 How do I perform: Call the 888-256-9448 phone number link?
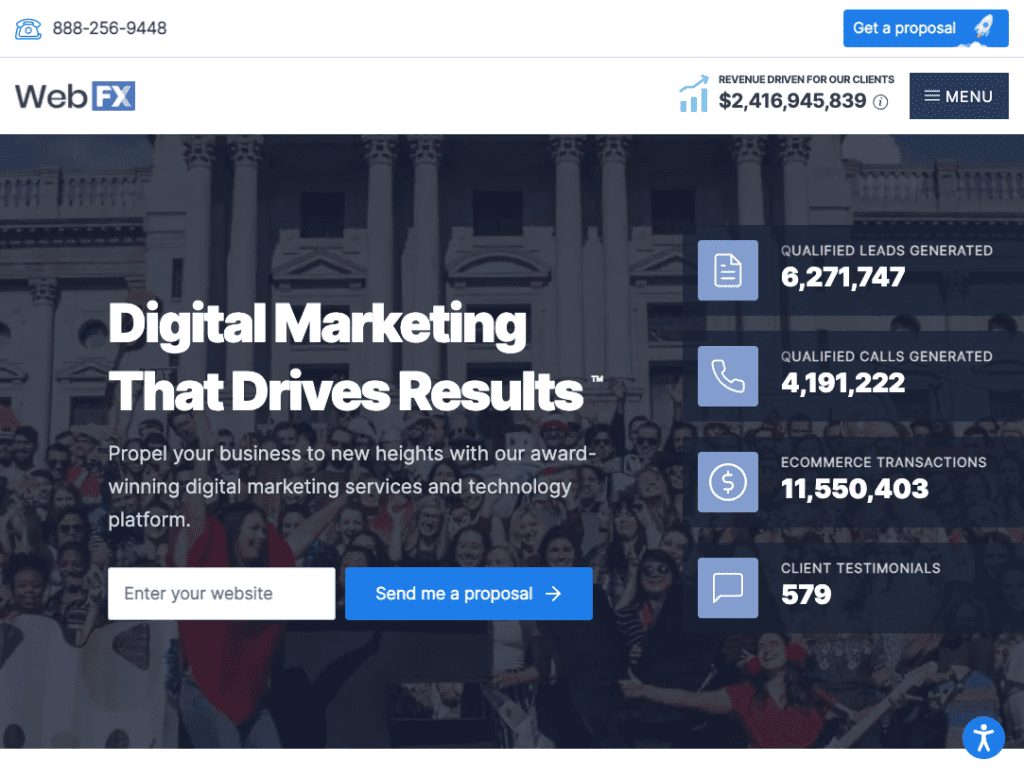click(109, 28)
